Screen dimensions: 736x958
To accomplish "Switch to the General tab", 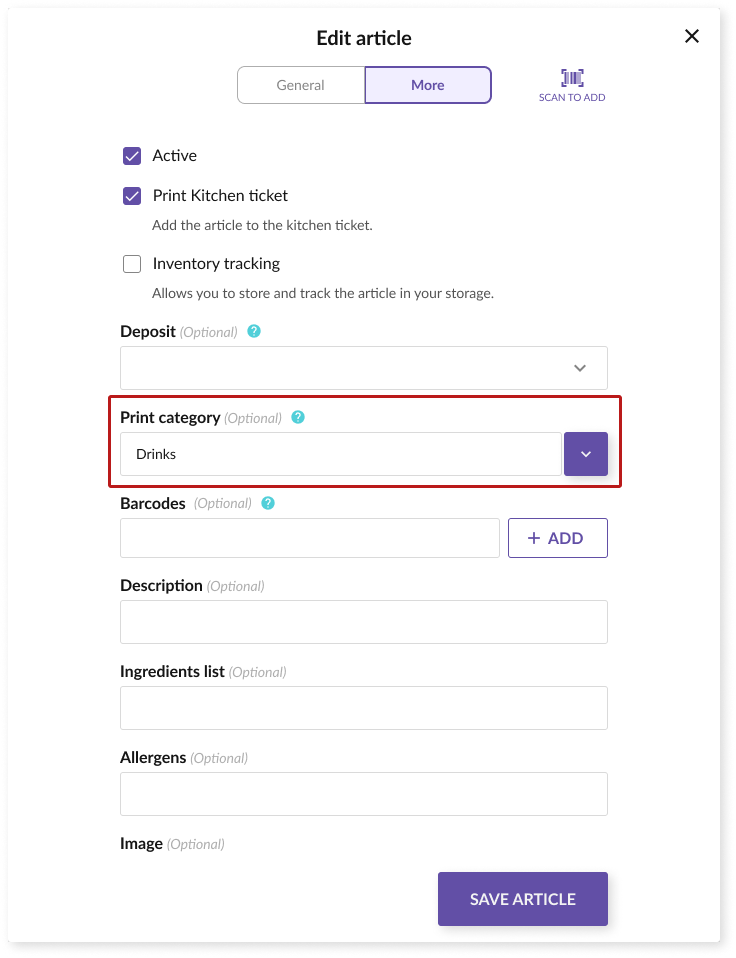I will click(x=301, y=85).
